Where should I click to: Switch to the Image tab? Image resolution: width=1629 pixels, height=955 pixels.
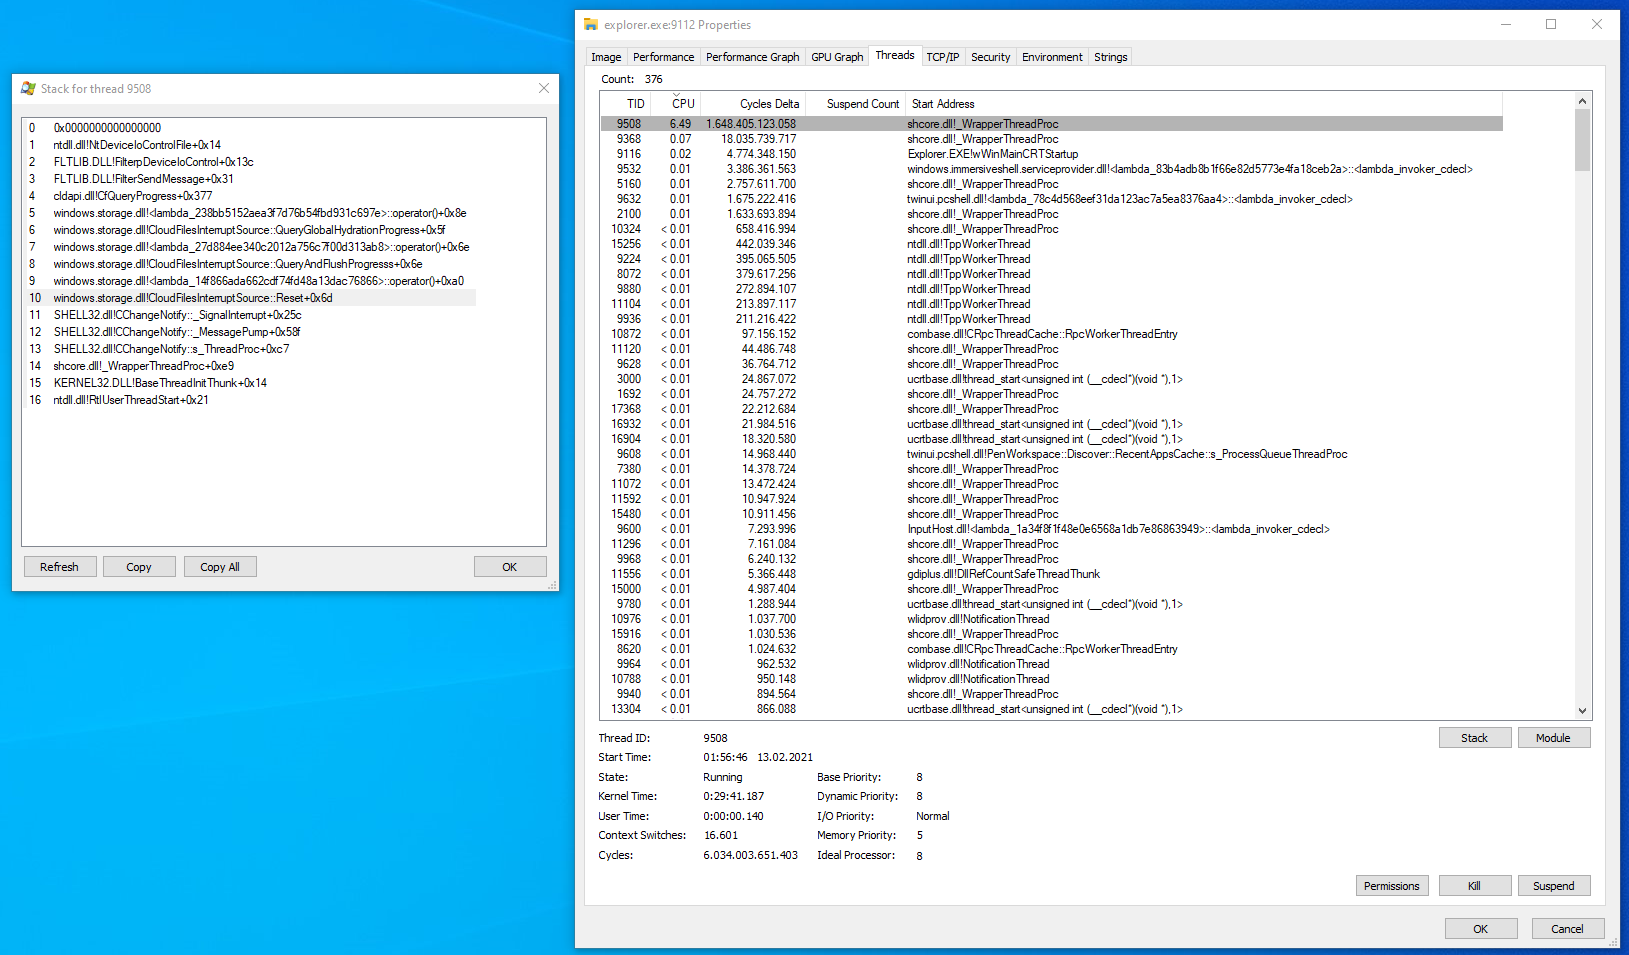[x=606, y=57]
